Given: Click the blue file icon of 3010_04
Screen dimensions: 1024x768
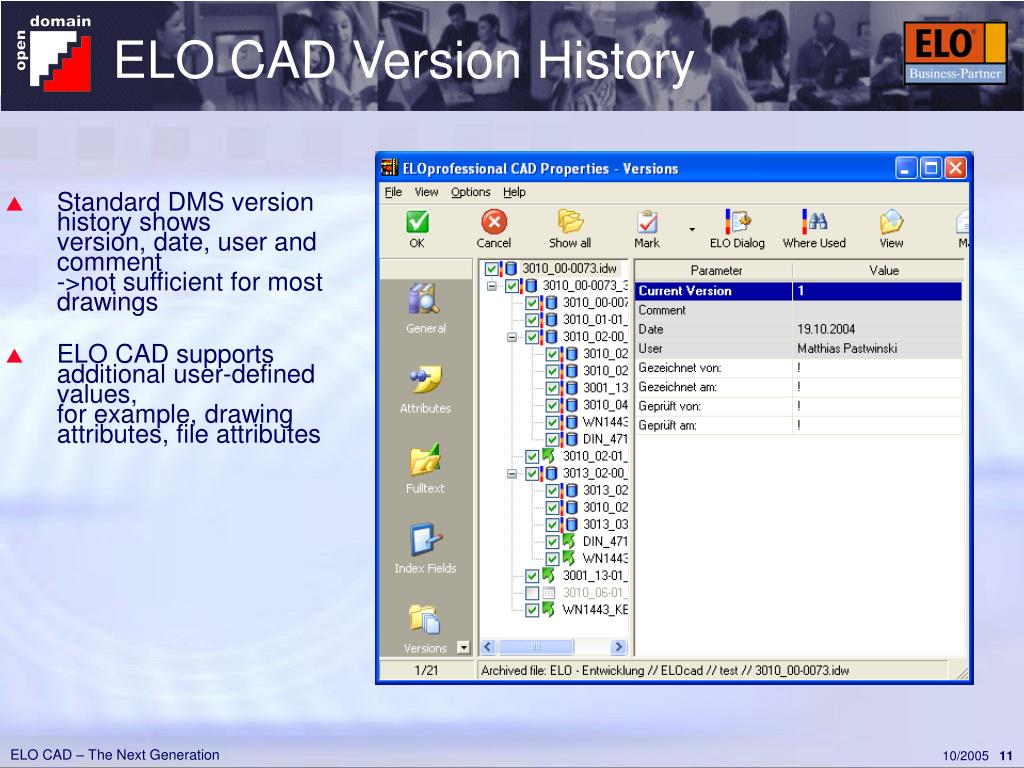Looking at the screenshot, I should pos(572,404).
